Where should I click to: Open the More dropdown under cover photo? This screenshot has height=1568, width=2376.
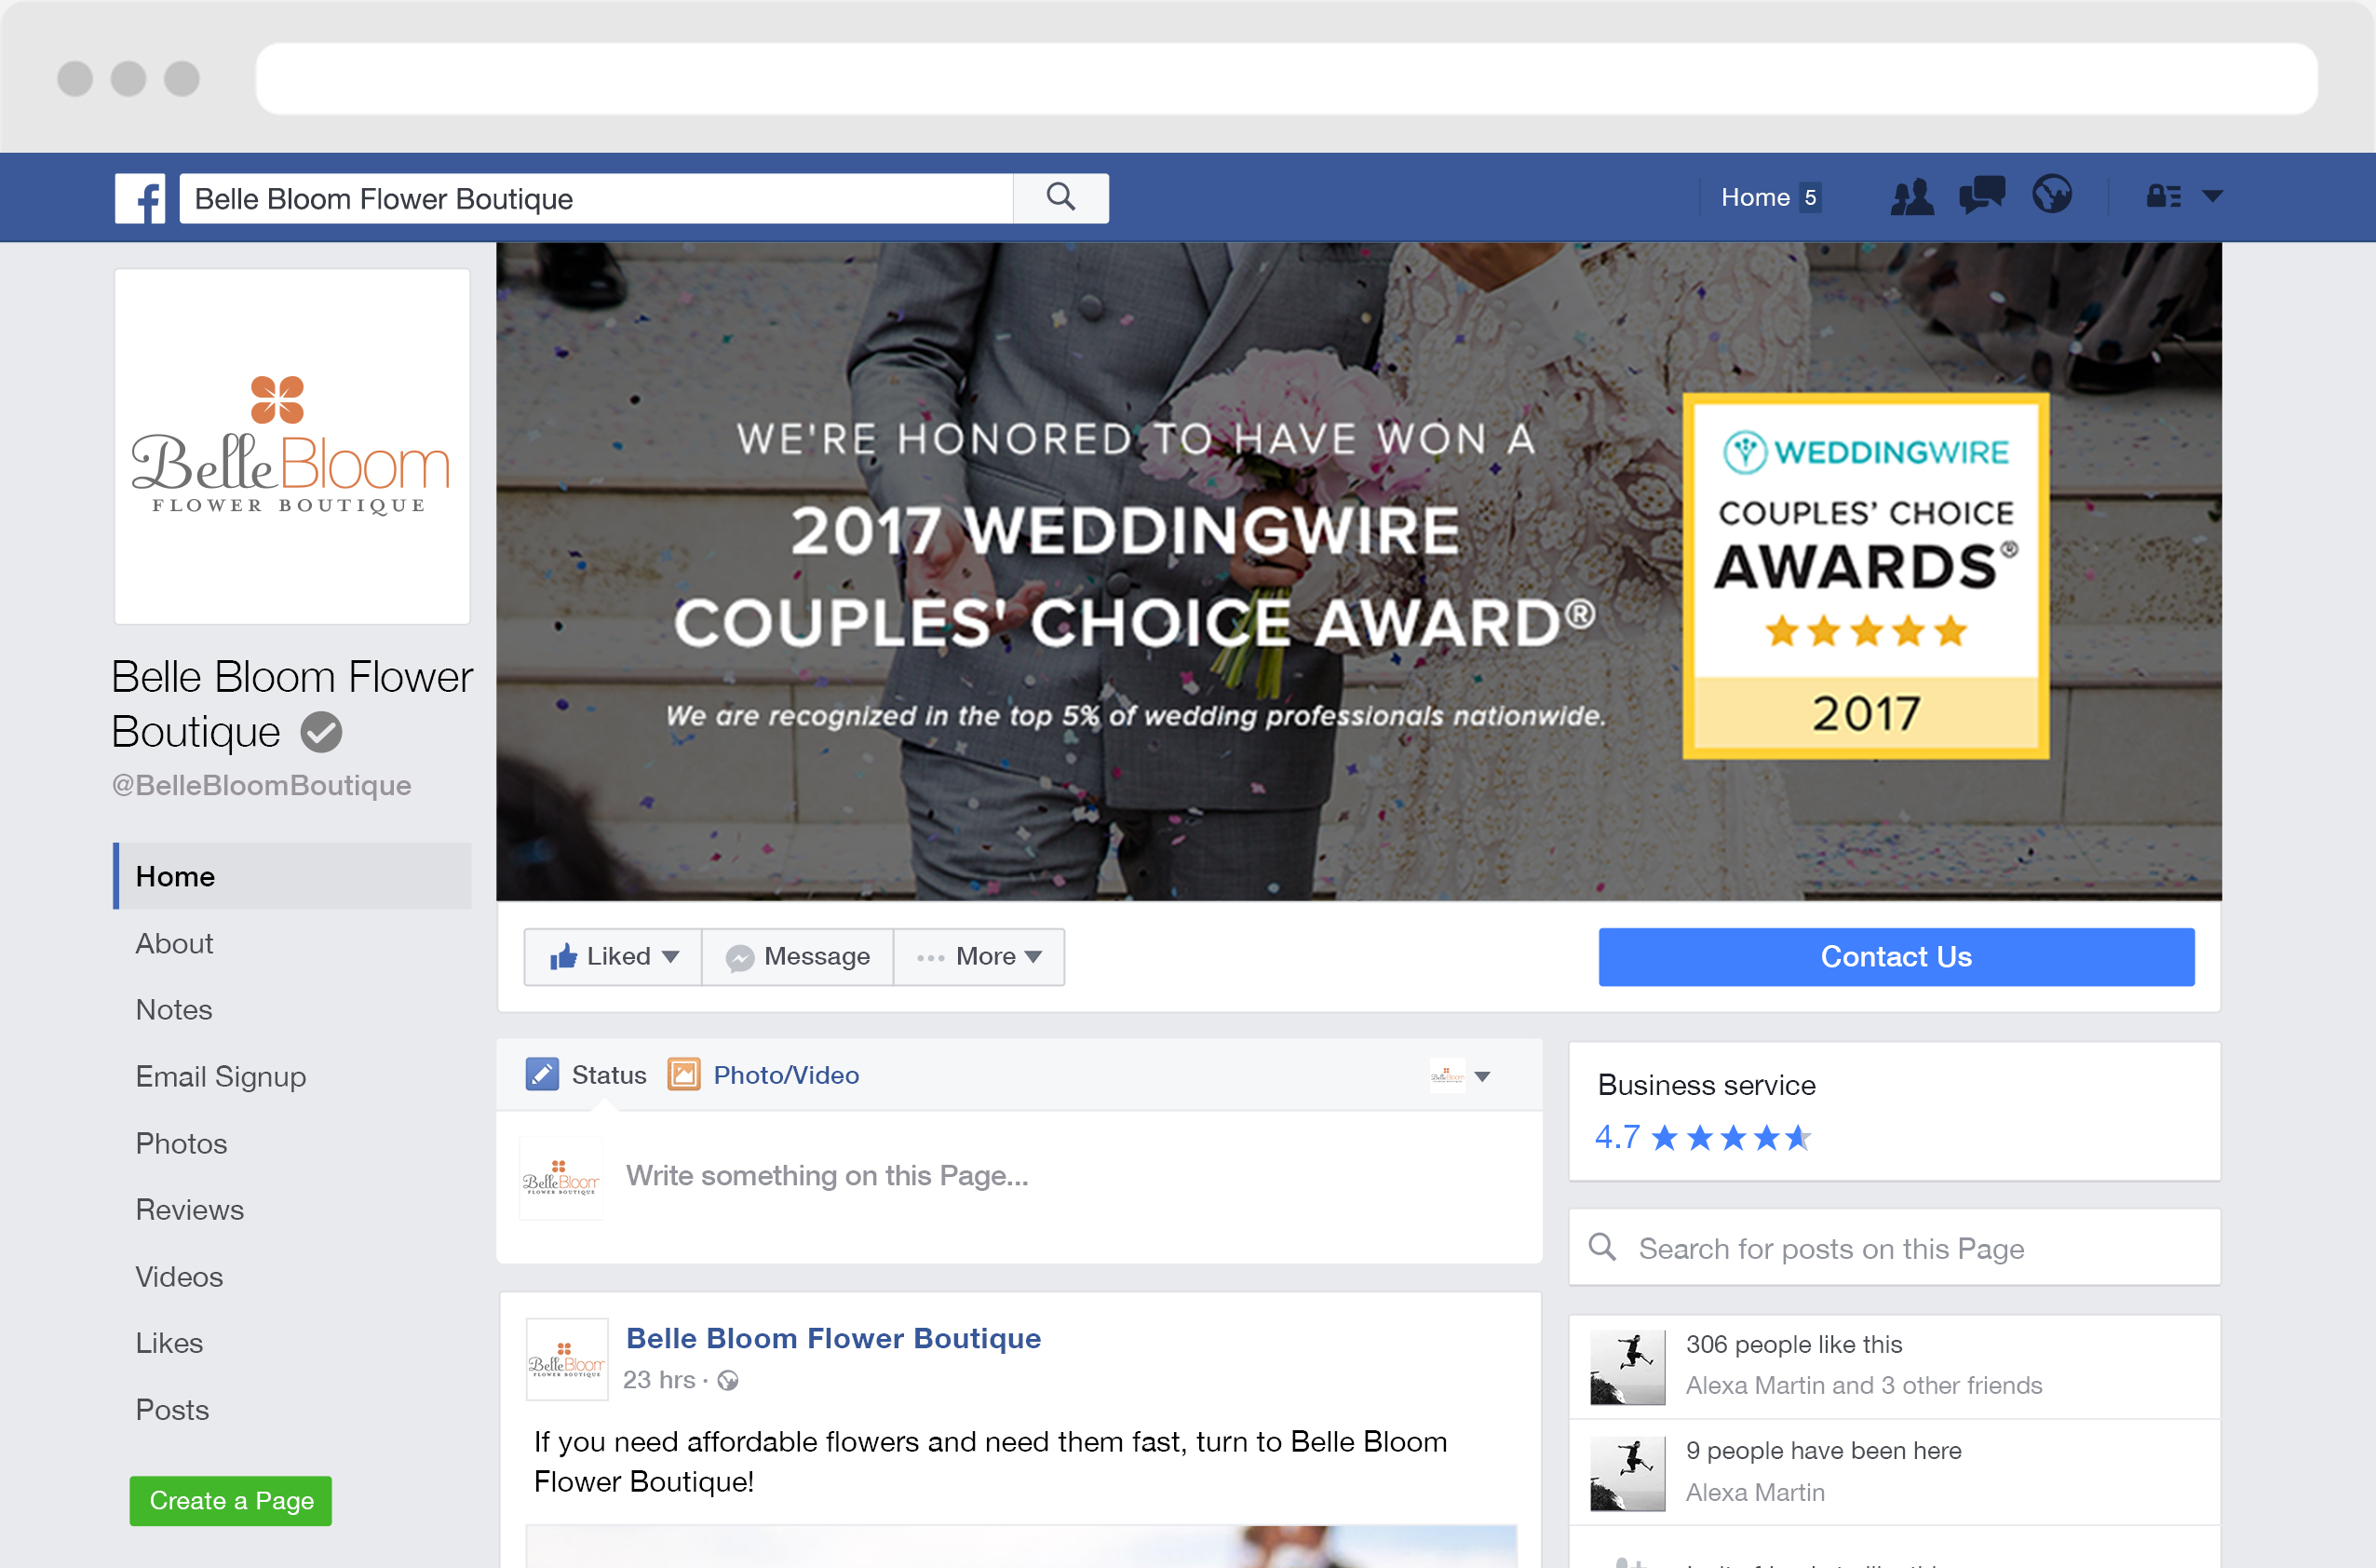point(979,957)
